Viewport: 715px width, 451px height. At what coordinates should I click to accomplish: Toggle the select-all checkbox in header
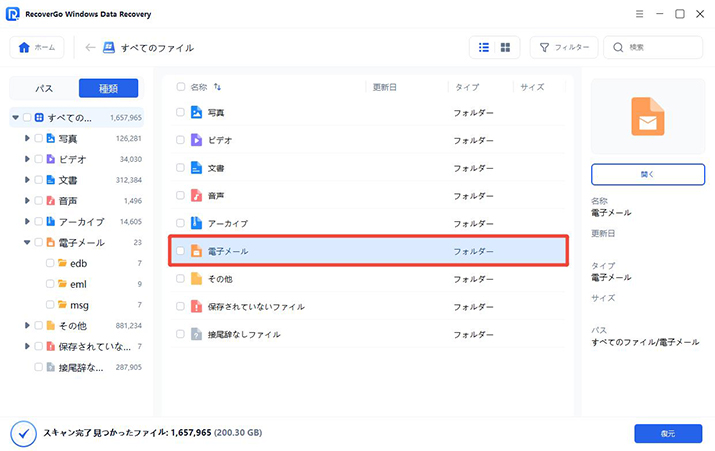click(180, 88)
